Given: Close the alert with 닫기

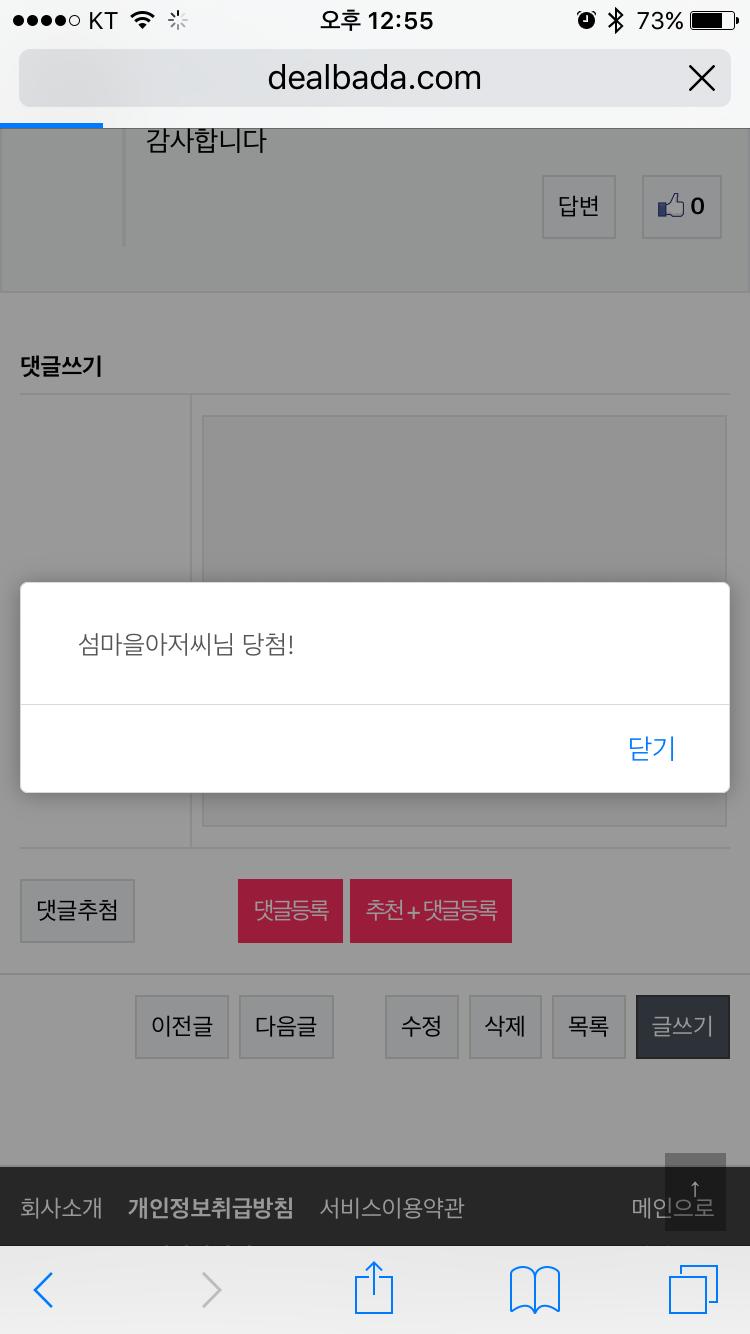Looking at the screenshot, I should coord(652,748).
